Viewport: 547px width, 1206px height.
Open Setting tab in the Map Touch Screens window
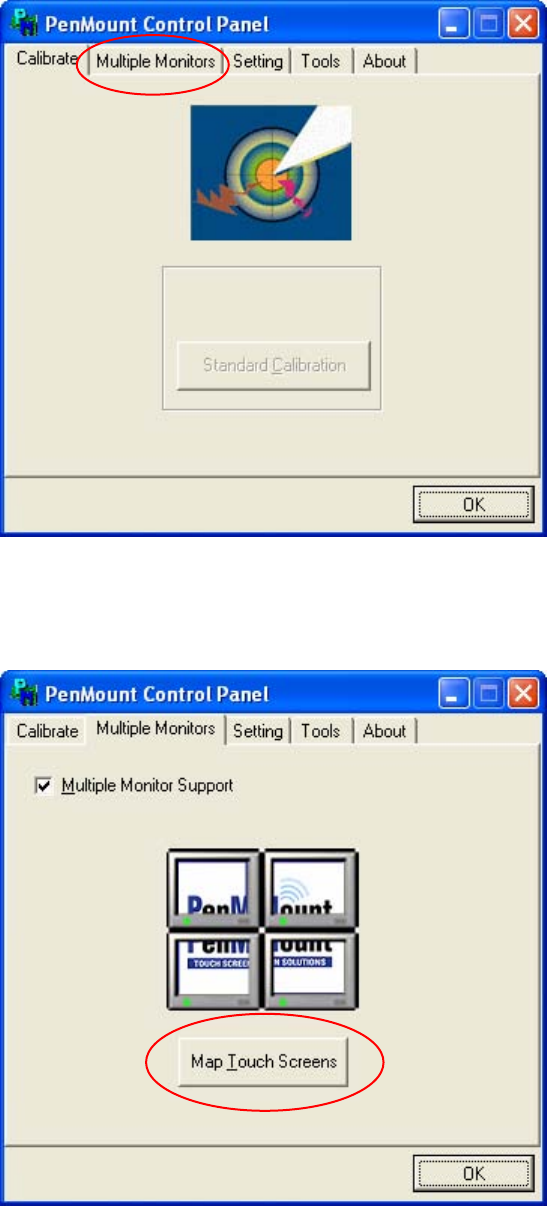258,732
